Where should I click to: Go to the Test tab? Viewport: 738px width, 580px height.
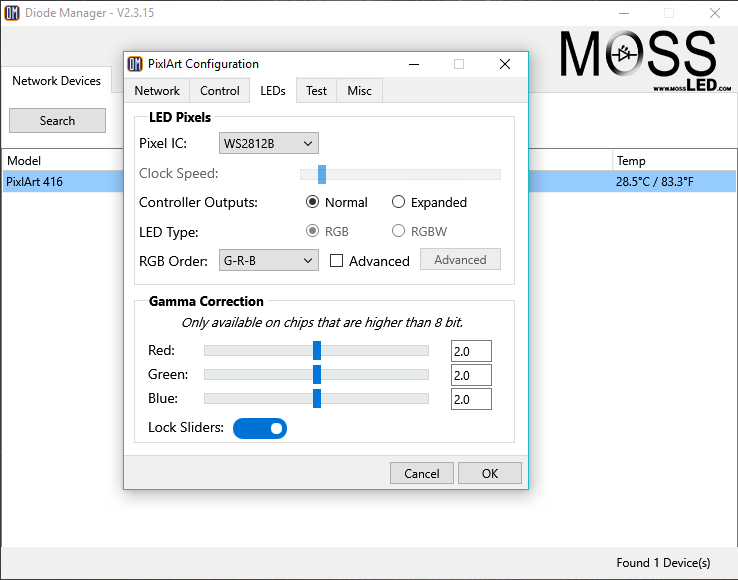(x=317, y=91)
